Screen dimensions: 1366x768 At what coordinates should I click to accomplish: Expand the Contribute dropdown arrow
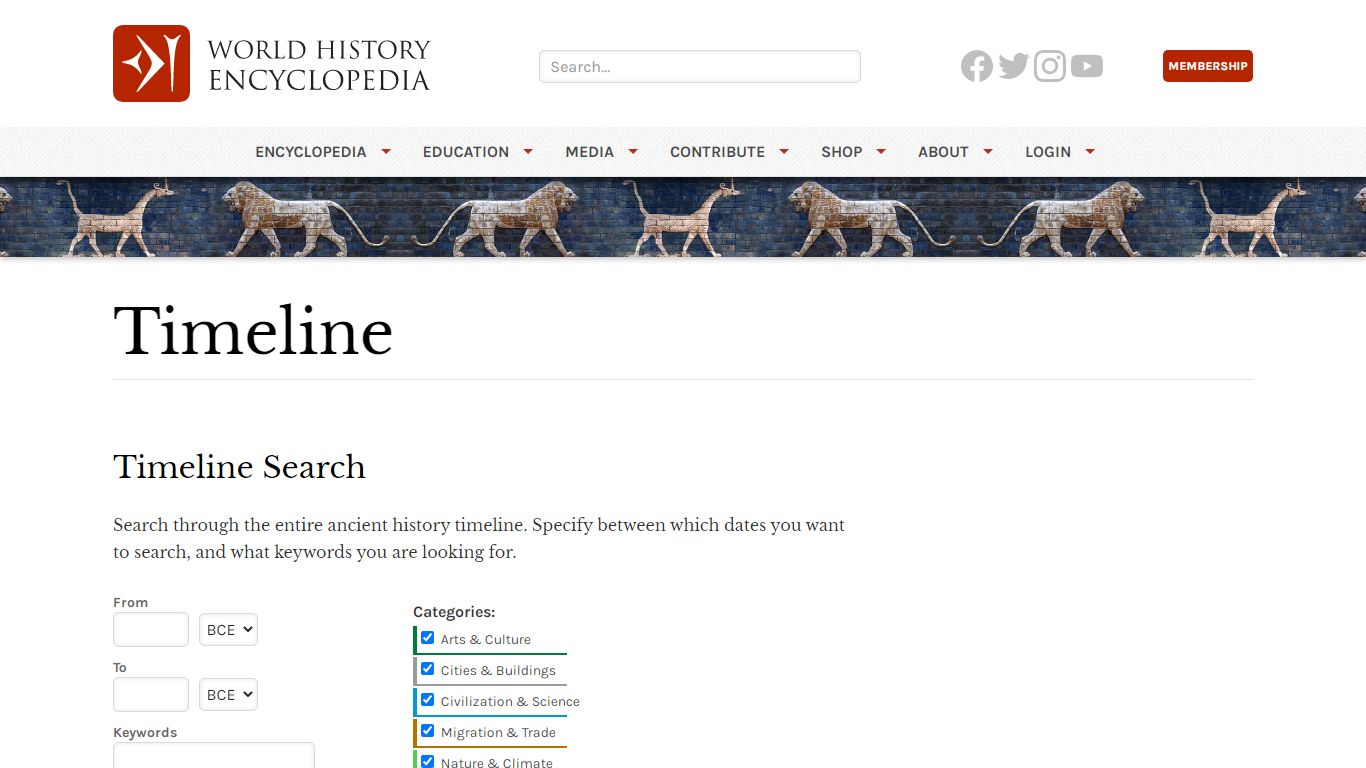point(784,152)
